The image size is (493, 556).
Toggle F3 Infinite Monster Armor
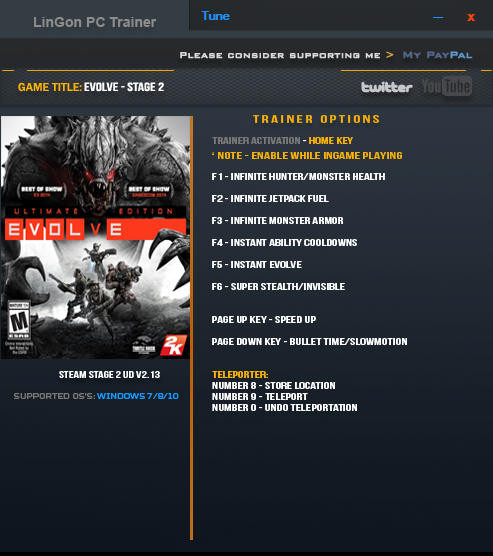point(277,221)
